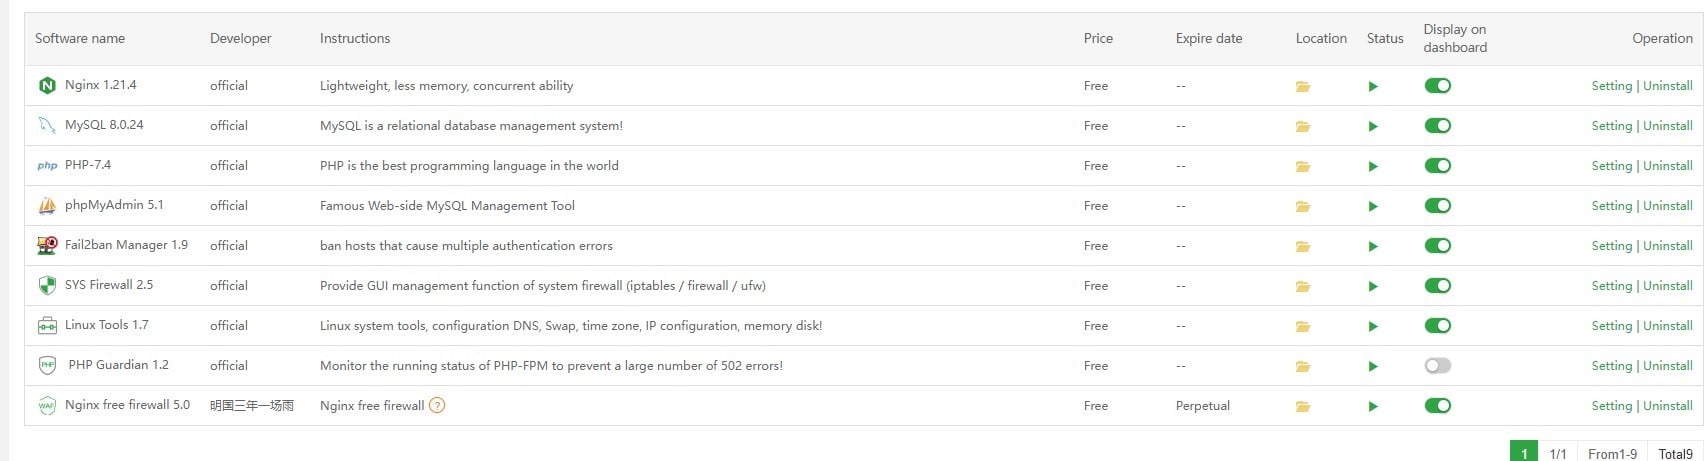Uninstall Fail2ban Manager 1.9
This screenshot has width=1707, height=461.
1668,246
